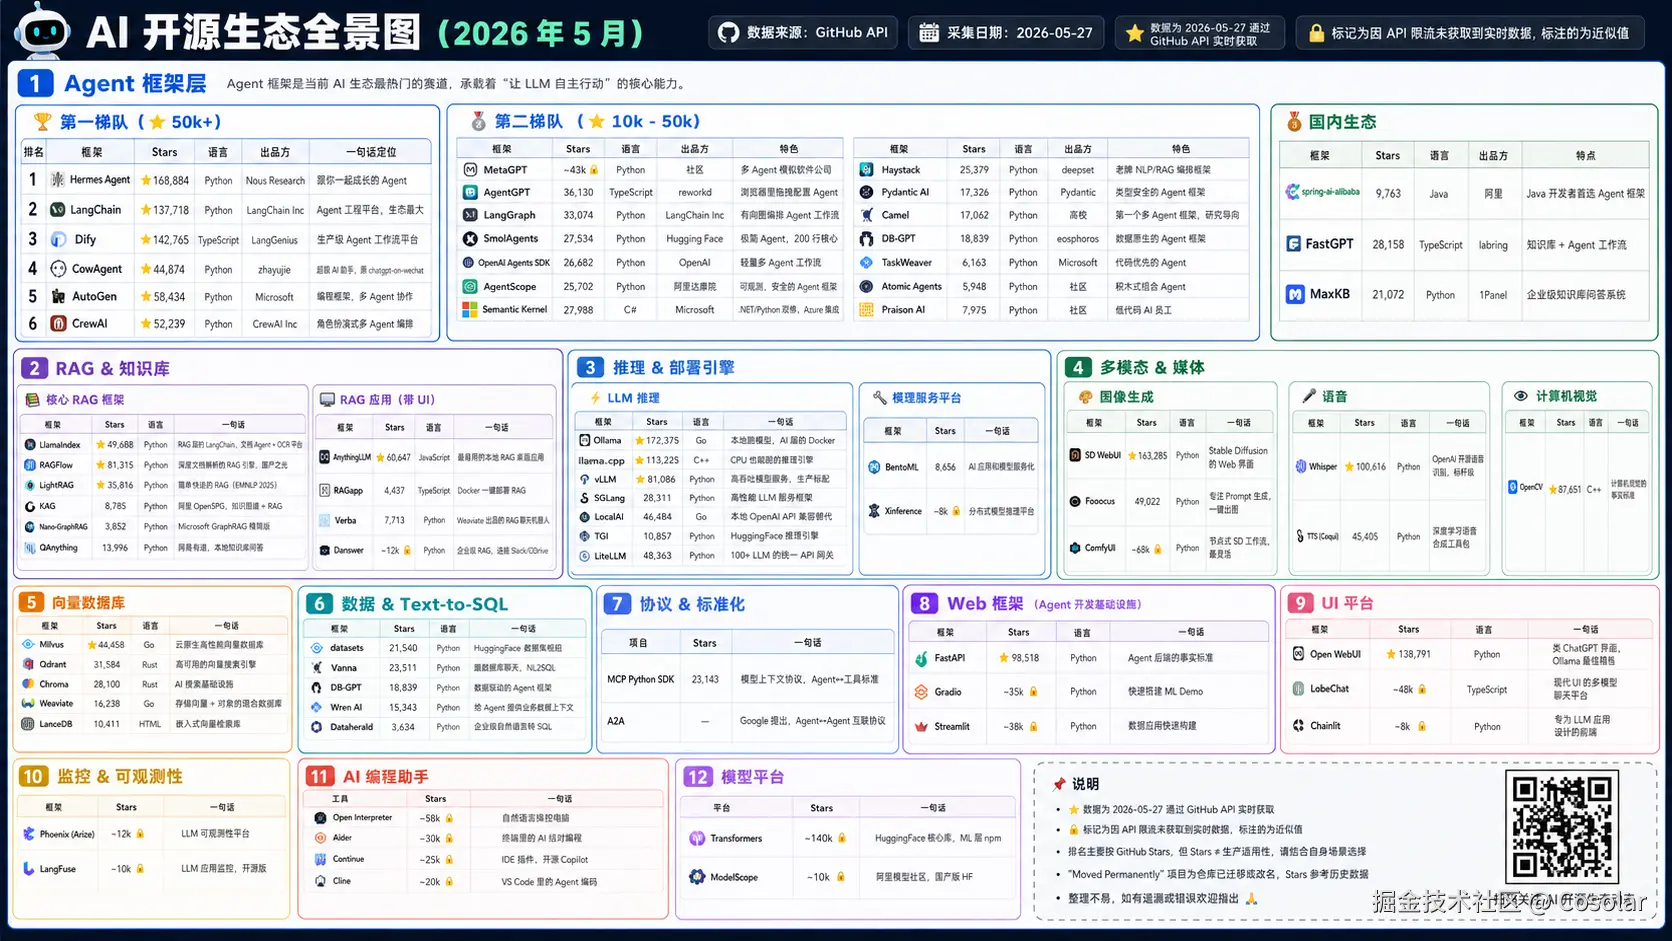Click the FastAPI star count 98,518
1672x941 pixels.
pyautogui.click(x=1025, y=658)
